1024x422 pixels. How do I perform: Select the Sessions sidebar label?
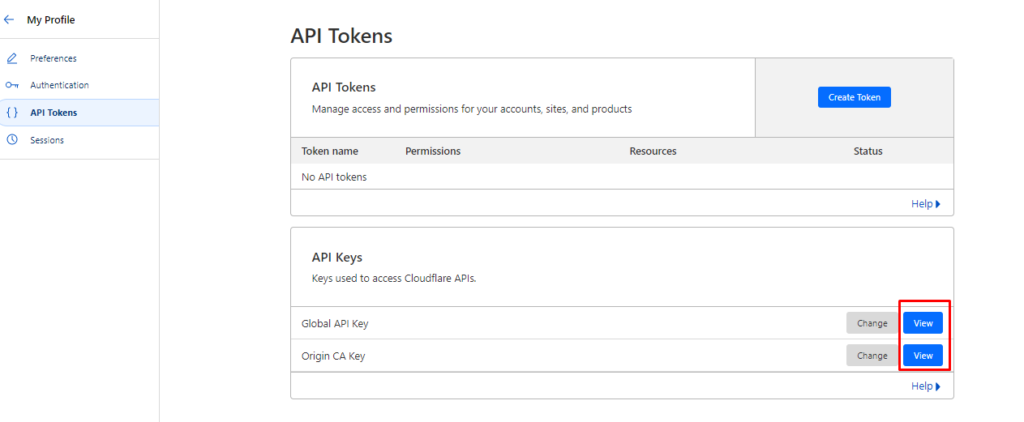47,140
